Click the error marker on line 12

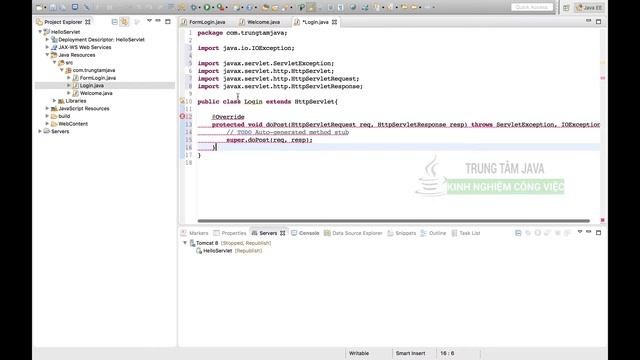pos(182,117)
